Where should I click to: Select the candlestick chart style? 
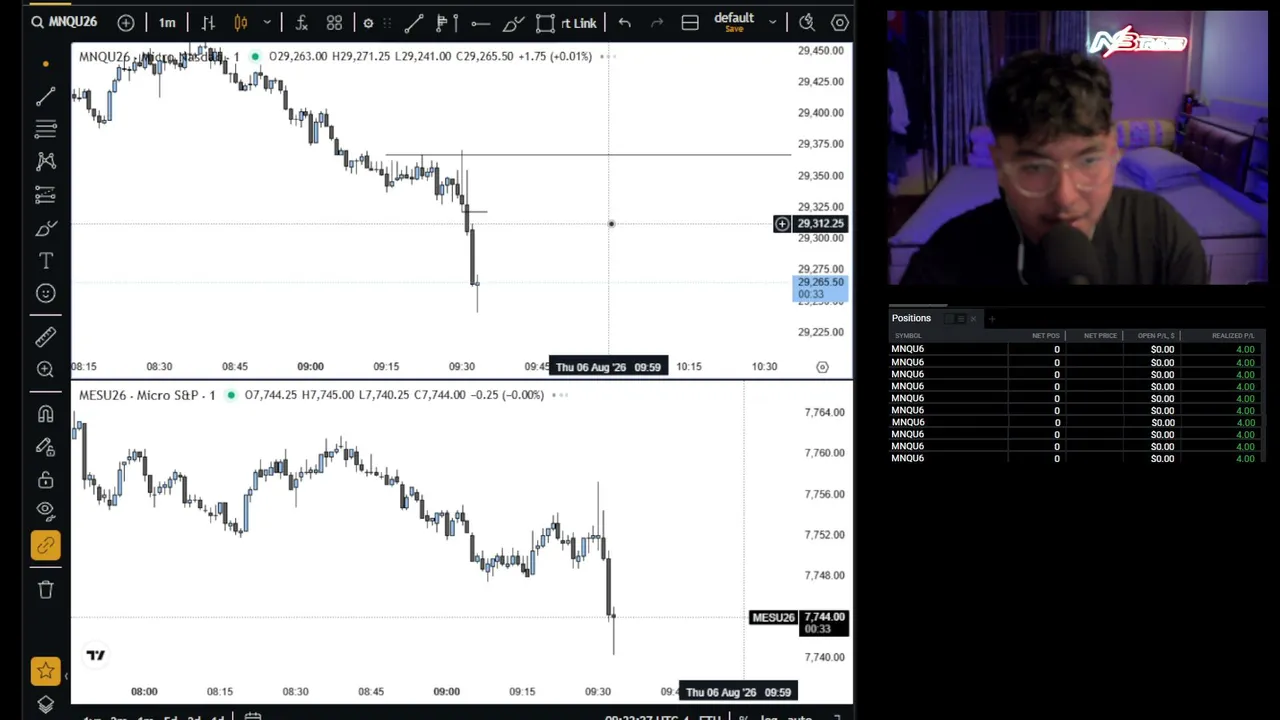click(241, 22)
